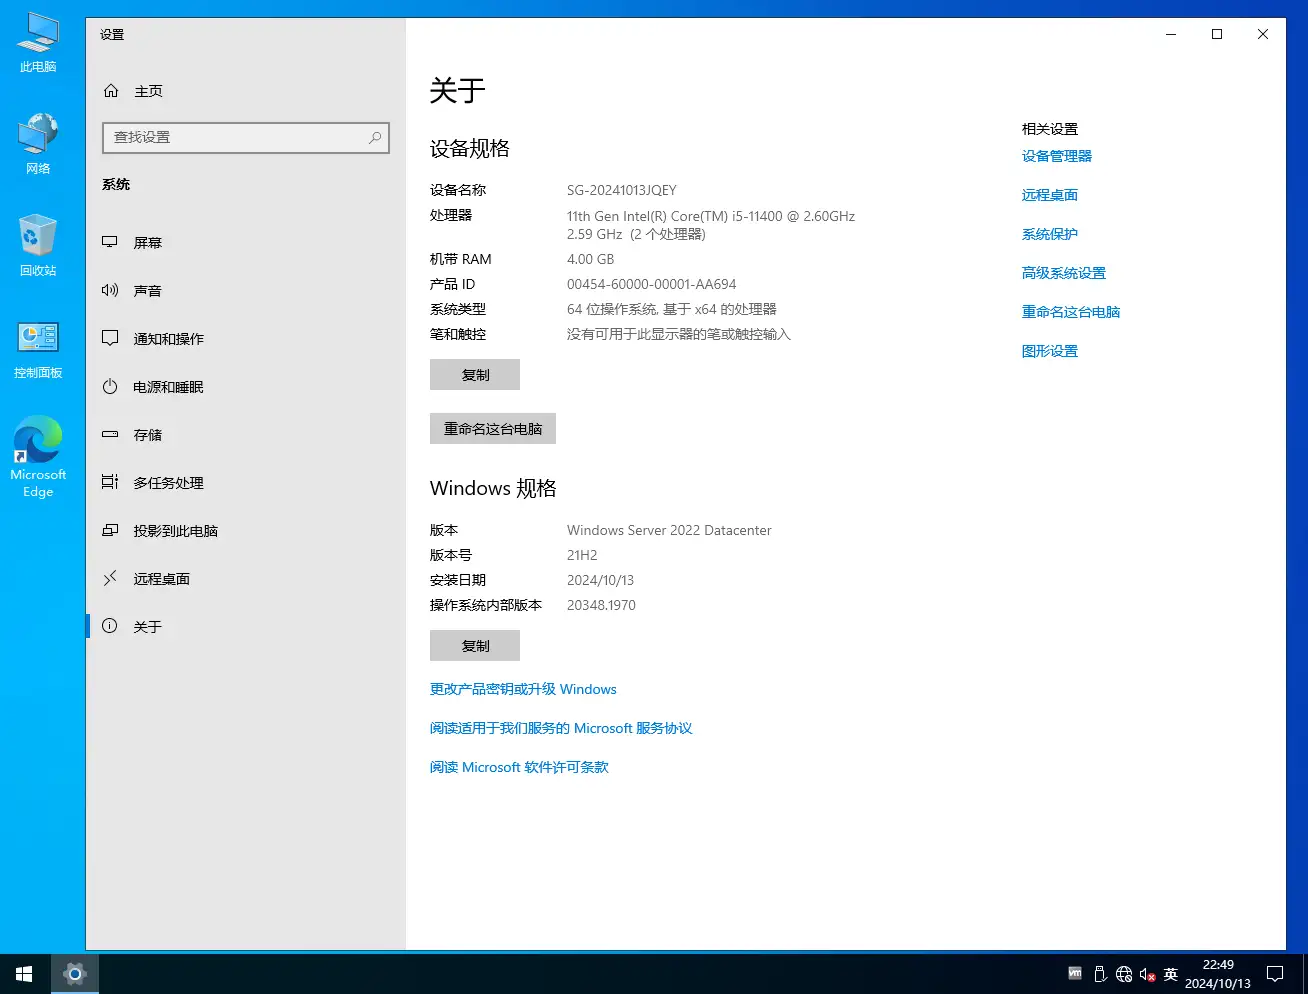The image size is (1308, 994).
Task: Open 设备管理器 related link
Action: click(1057, 156)
